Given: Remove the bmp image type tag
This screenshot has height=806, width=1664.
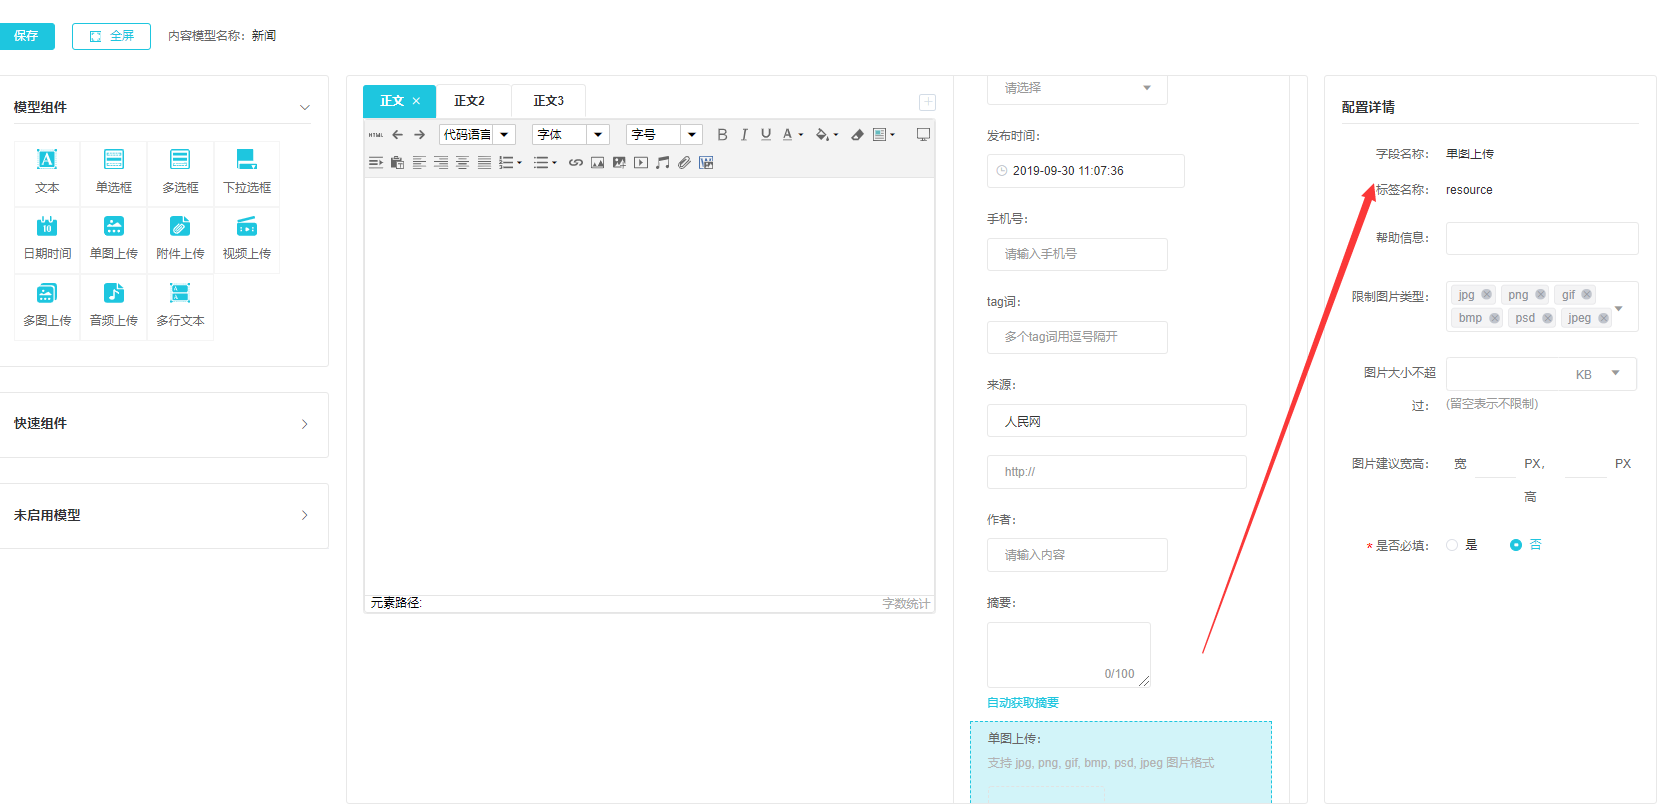Looking at the screenshot, I should coord(1495,318).
